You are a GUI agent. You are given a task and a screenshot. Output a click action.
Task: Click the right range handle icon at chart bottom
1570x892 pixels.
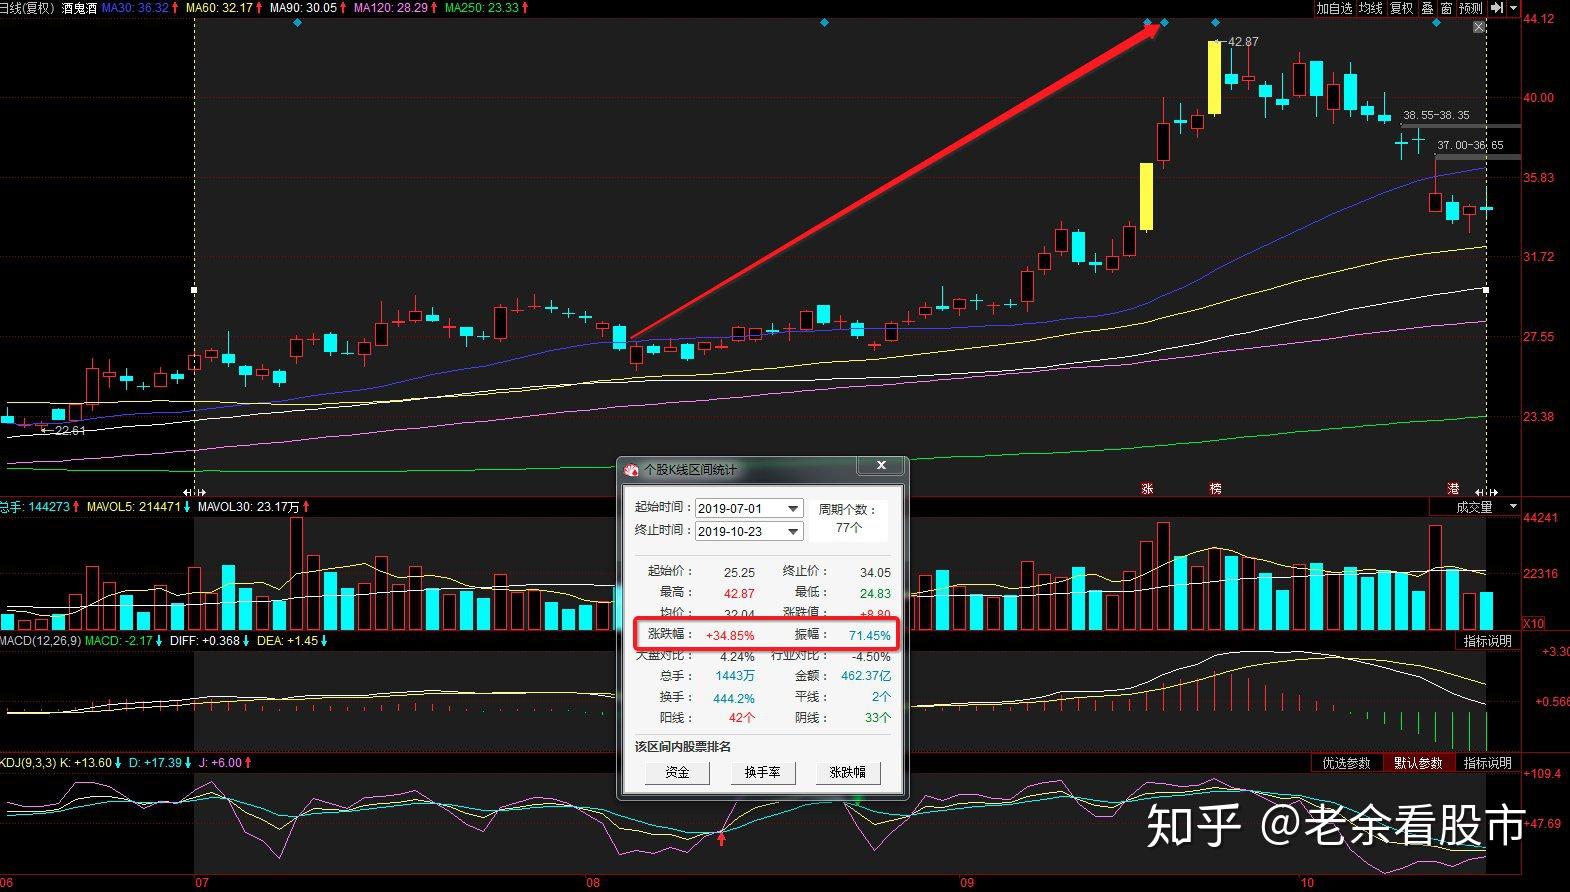(1486, 493)
